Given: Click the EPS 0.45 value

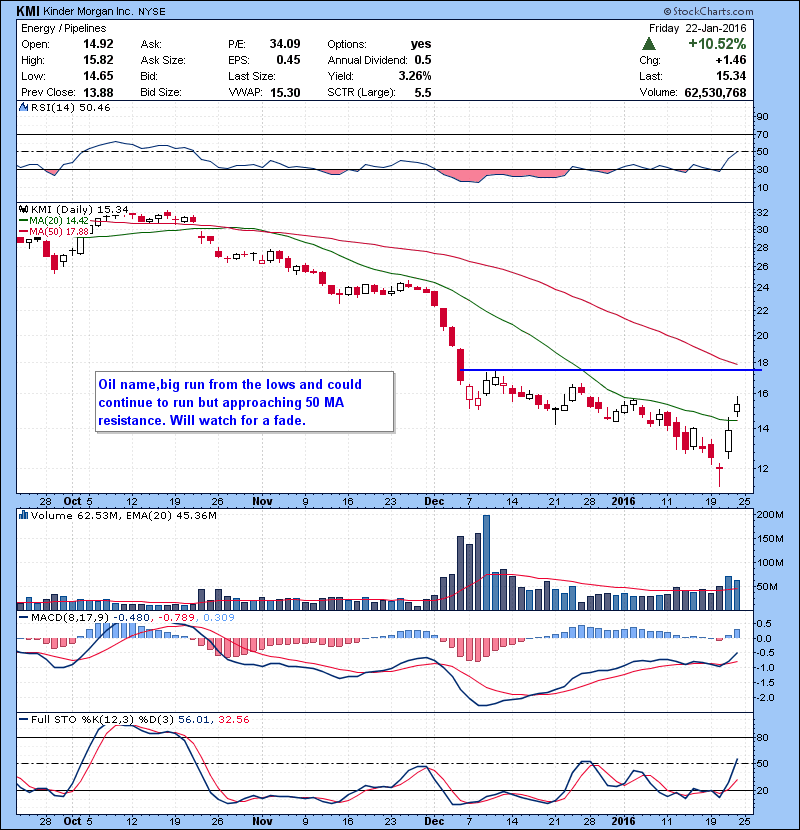Looking at the screenshot, I should [x=288, y=60].
